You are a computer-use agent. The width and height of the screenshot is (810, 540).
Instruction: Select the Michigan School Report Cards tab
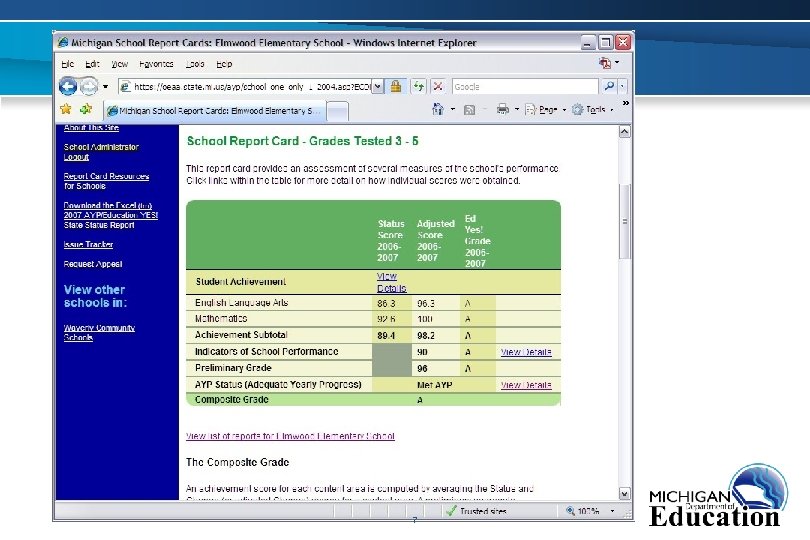[214, 111]
